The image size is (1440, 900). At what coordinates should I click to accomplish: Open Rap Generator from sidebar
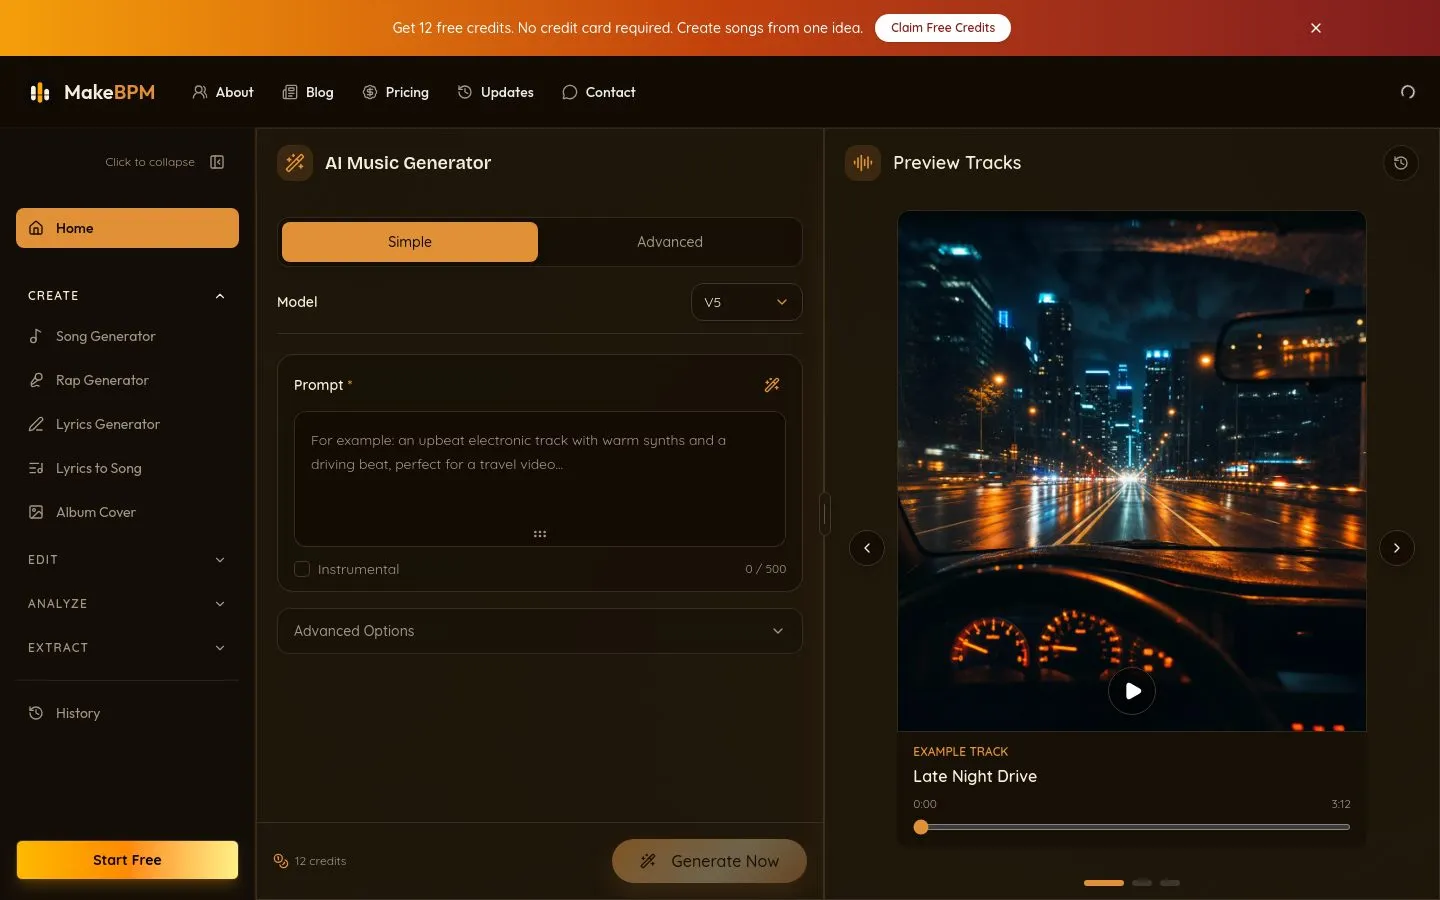127,380
